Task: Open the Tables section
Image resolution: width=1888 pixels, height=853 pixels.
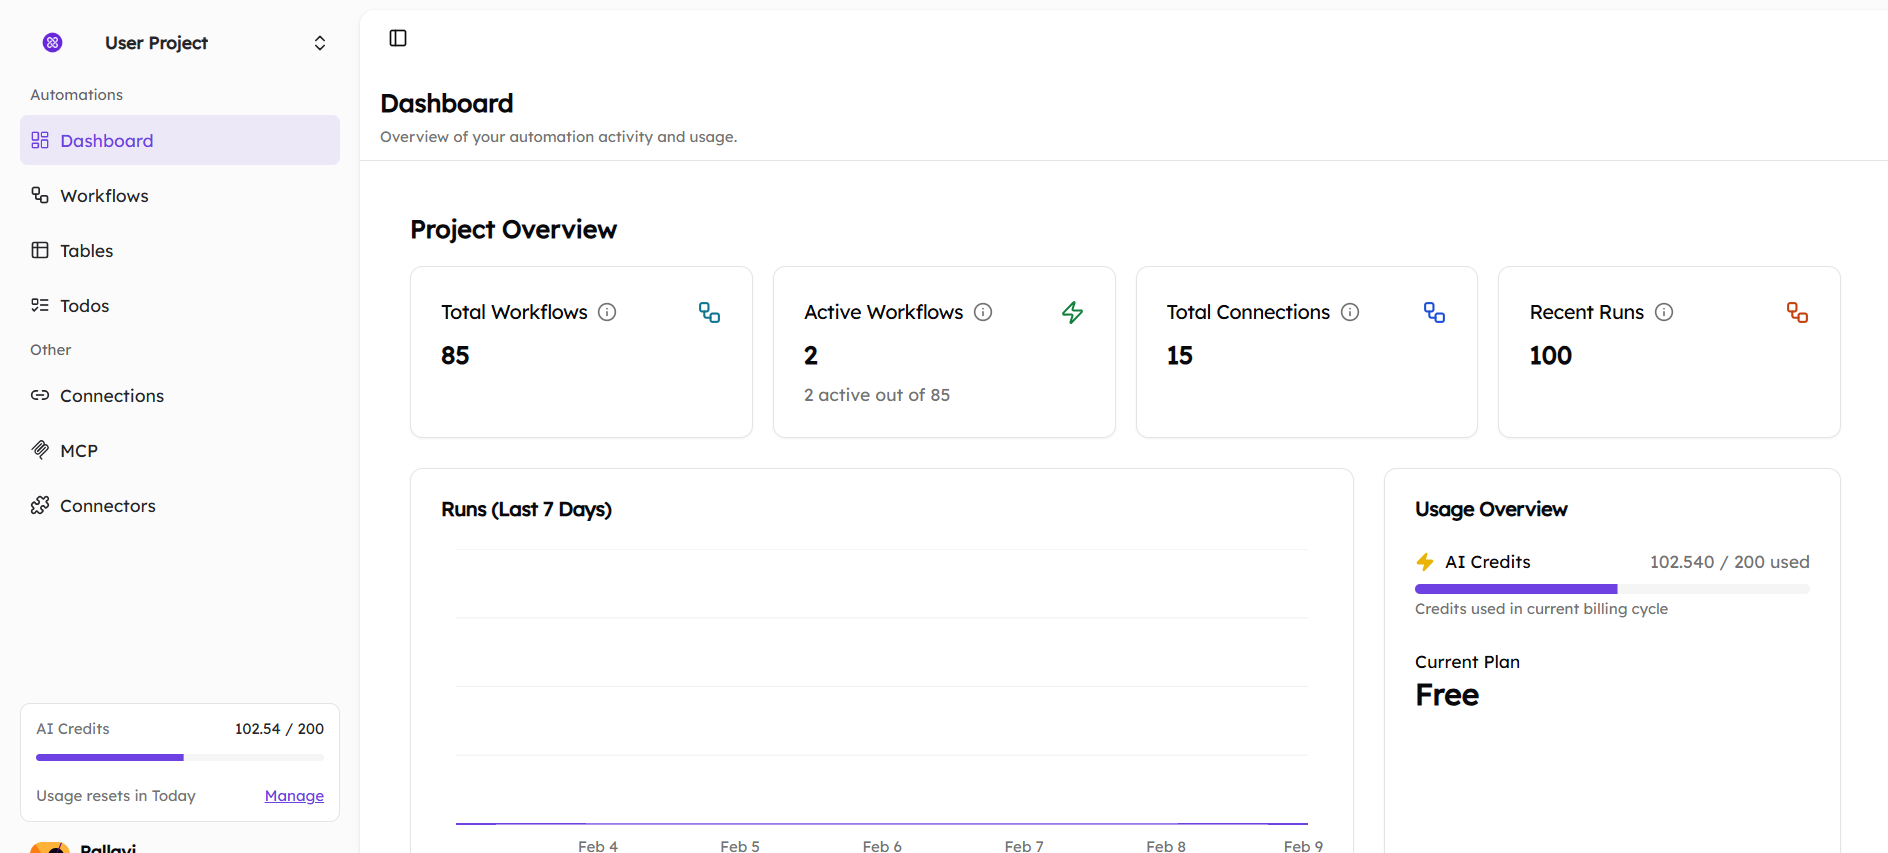Action: coord(86,251)
